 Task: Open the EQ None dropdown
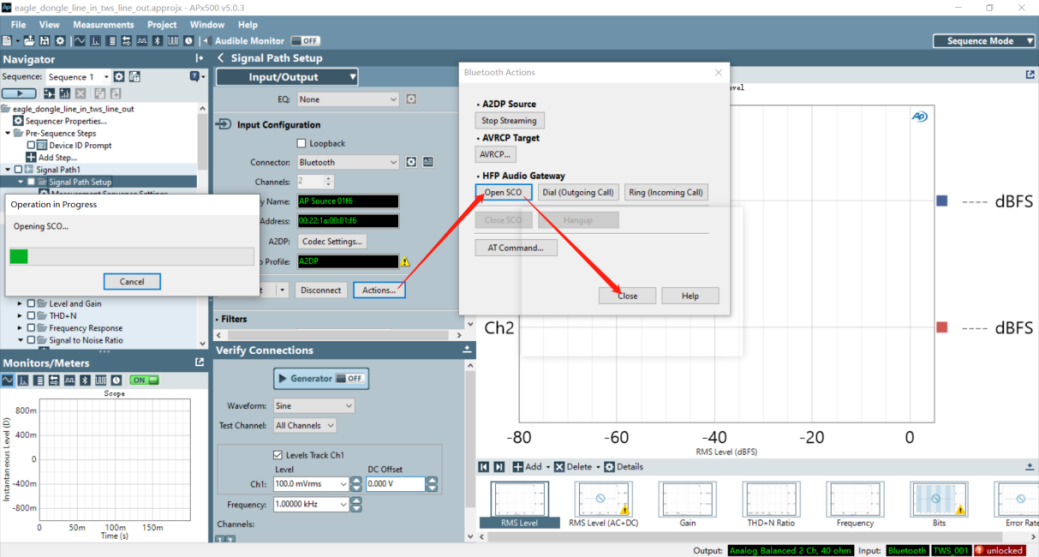[x=348, y=99]
